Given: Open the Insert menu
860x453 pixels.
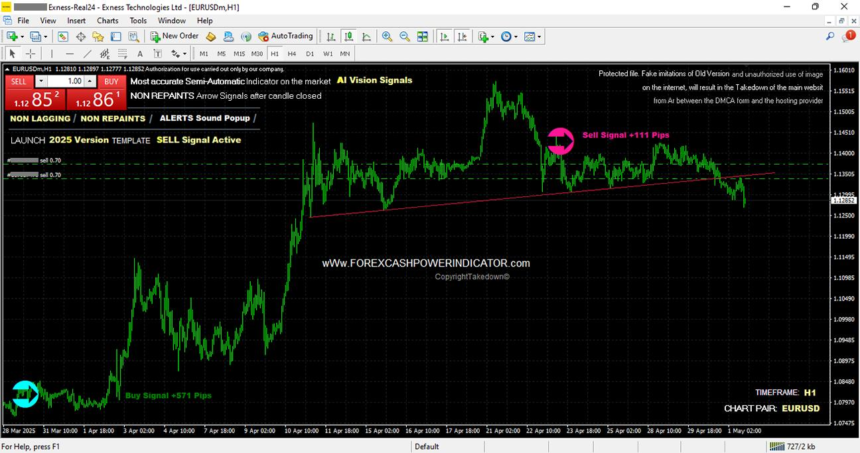Looking at the screenshot, I should (76, 20).
